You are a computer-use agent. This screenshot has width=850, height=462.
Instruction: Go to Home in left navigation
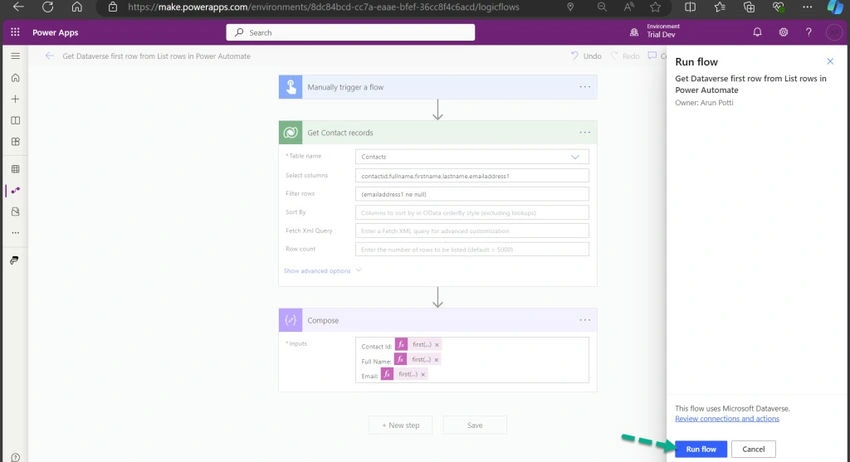(x=16, y=78)
